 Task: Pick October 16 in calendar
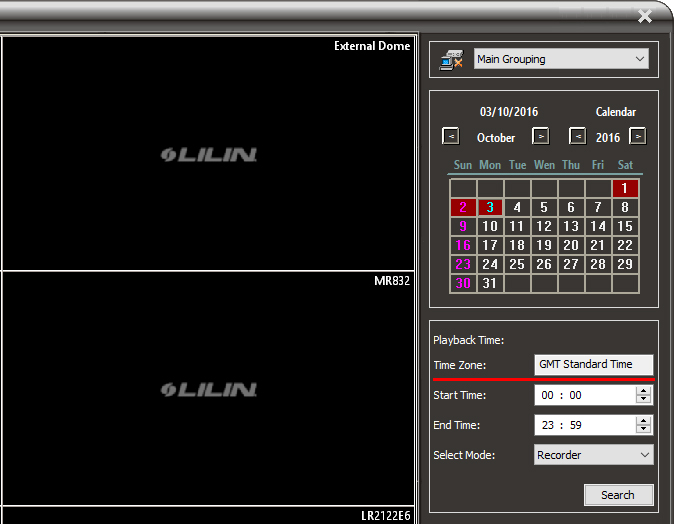pos(463,245)
